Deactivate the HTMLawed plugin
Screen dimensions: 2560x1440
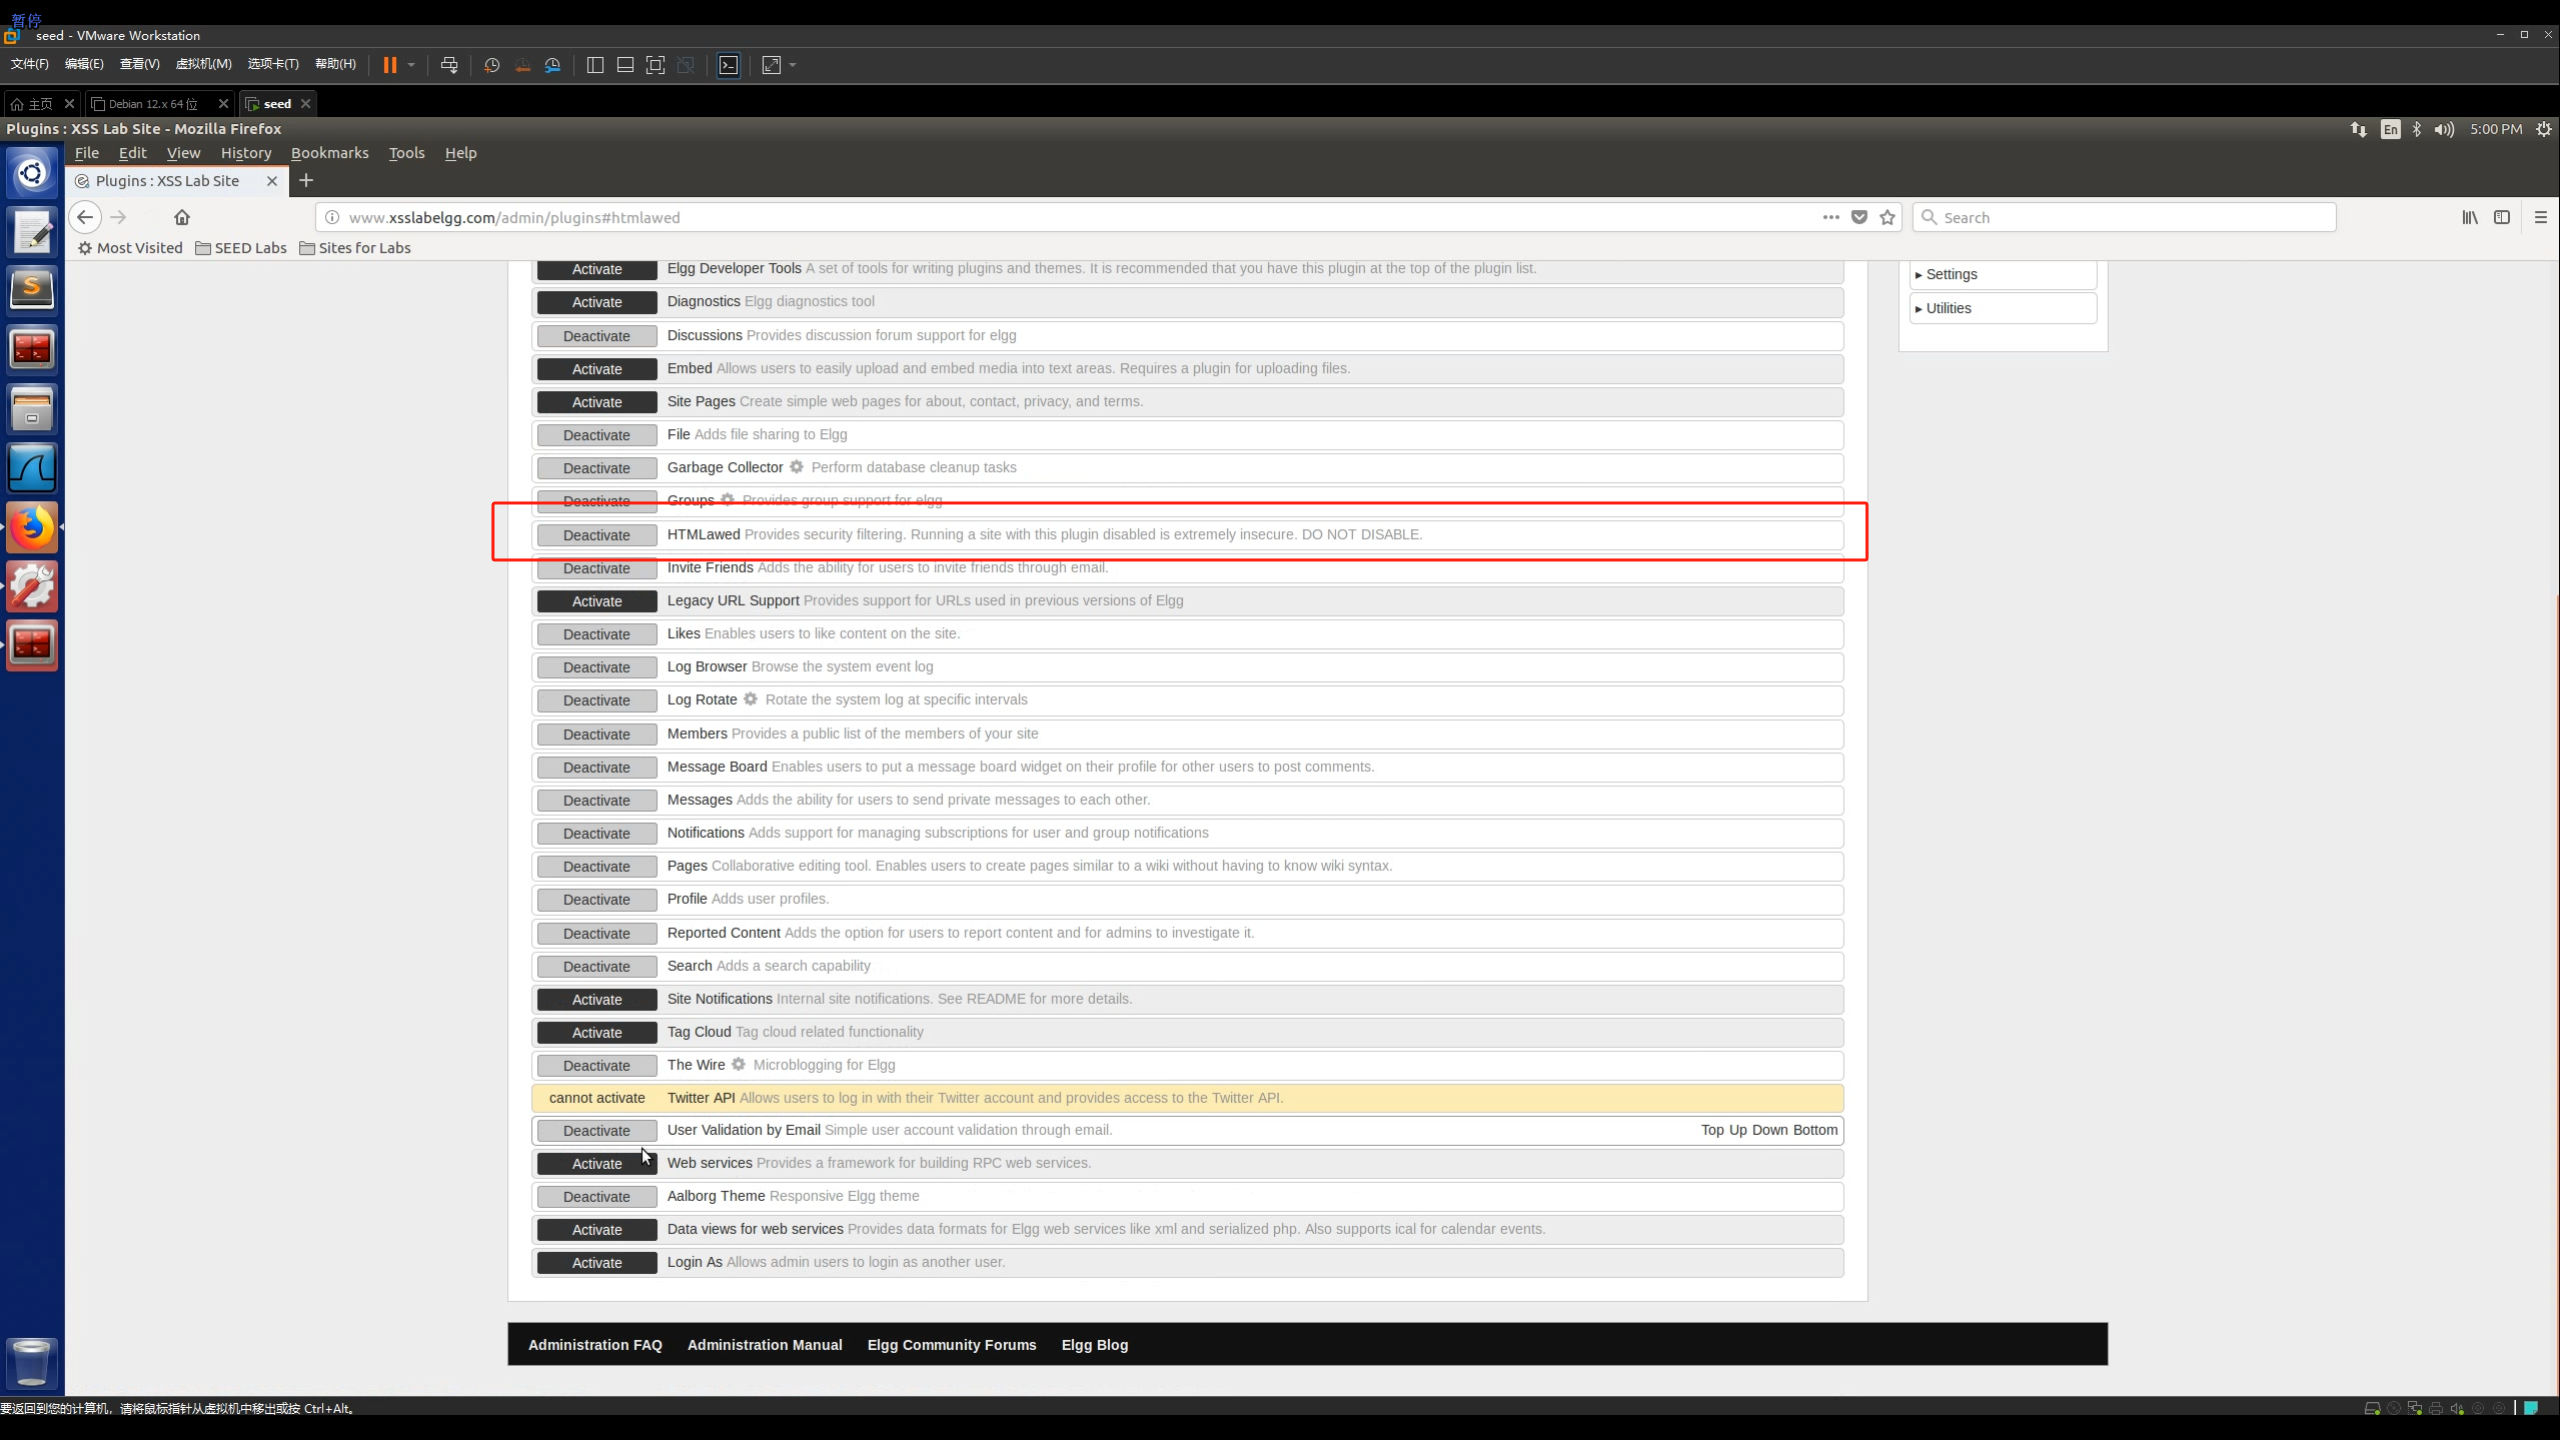596,535
